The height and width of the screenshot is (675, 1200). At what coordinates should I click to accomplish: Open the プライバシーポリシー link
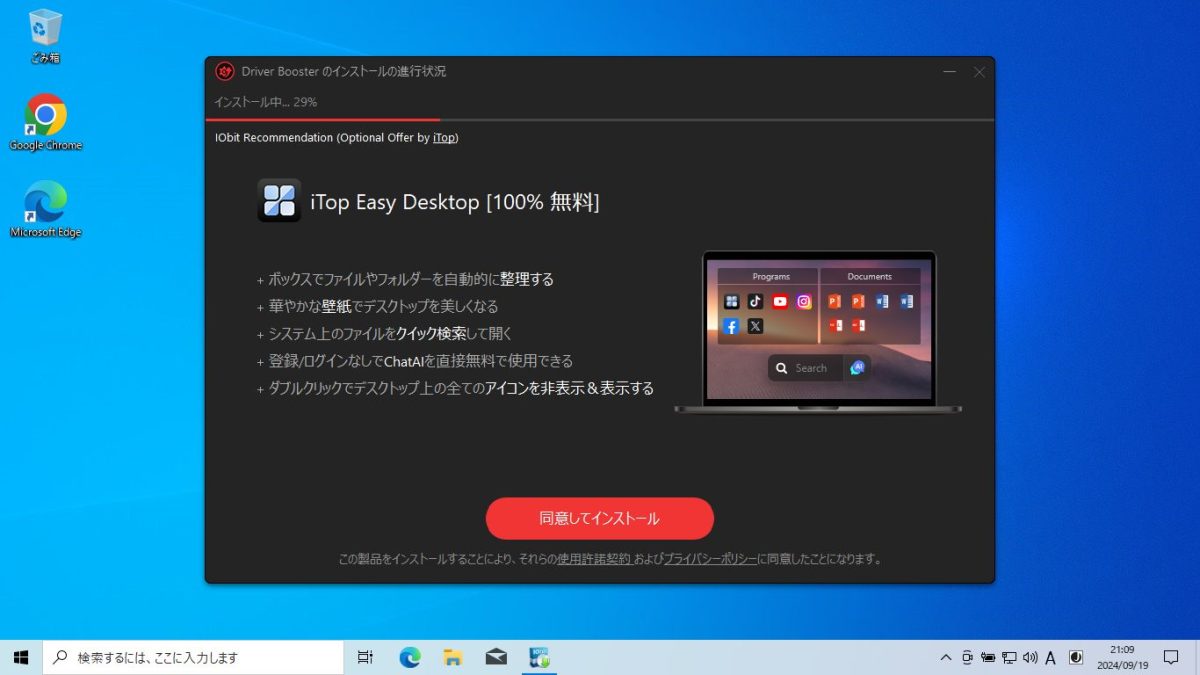tap(710, 560)
